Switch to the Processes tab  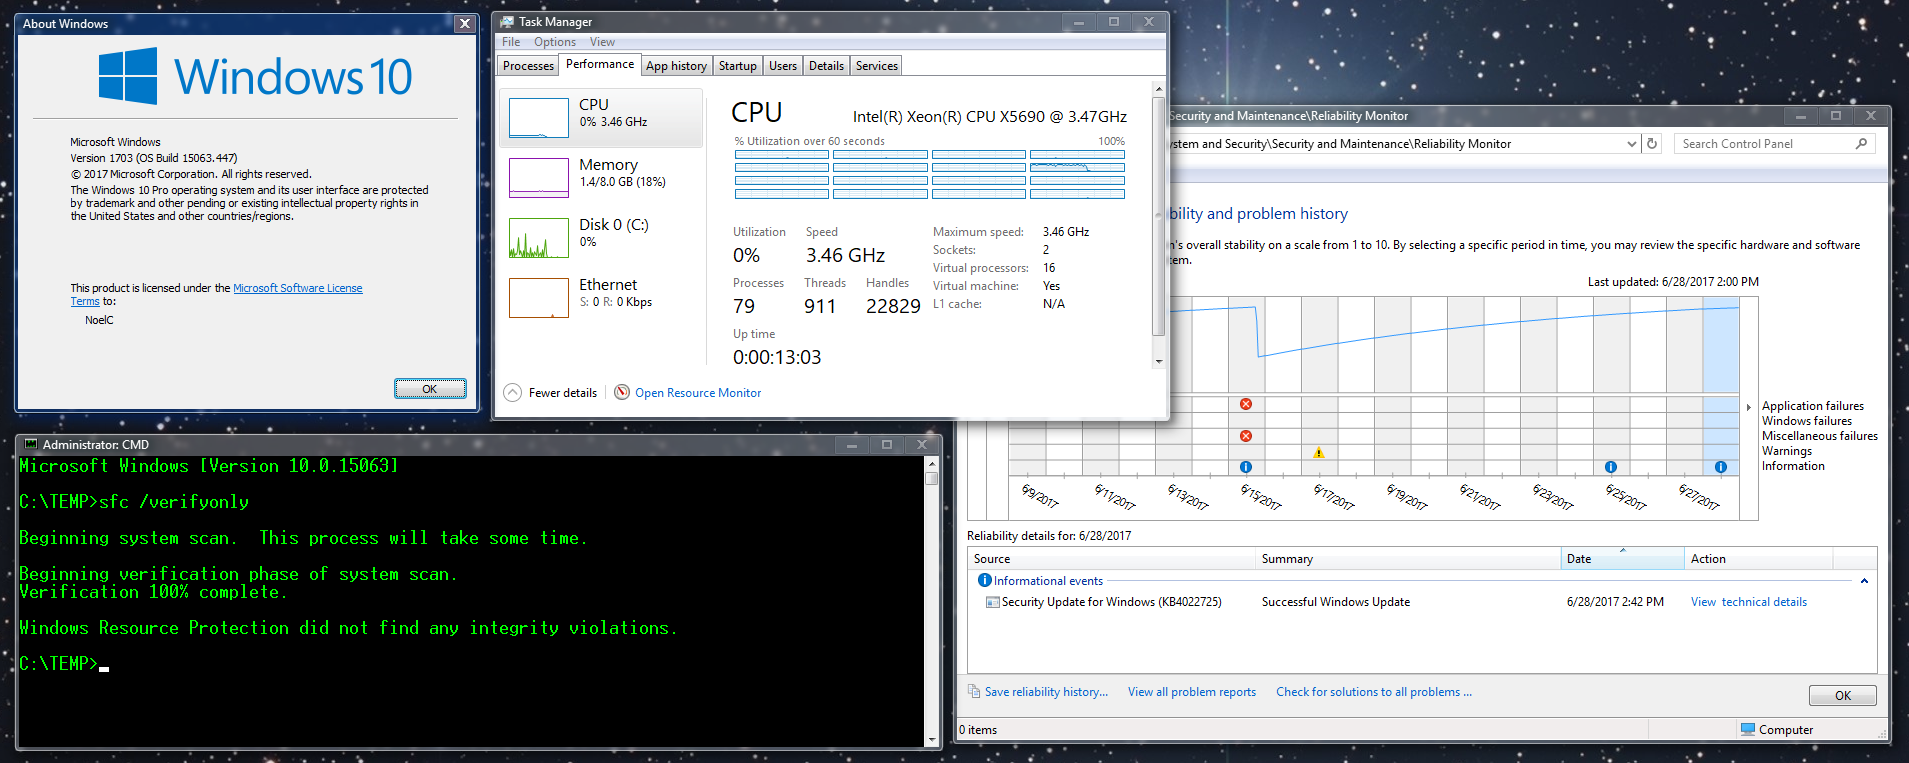tap(528, 66)
